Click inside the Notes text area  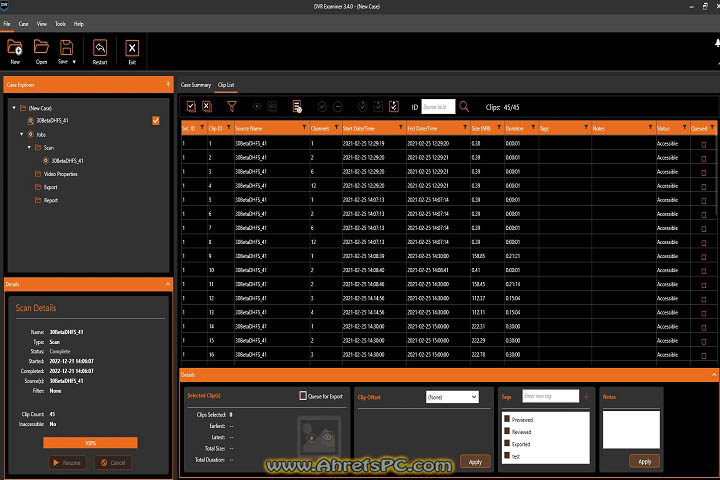point(631,429)
